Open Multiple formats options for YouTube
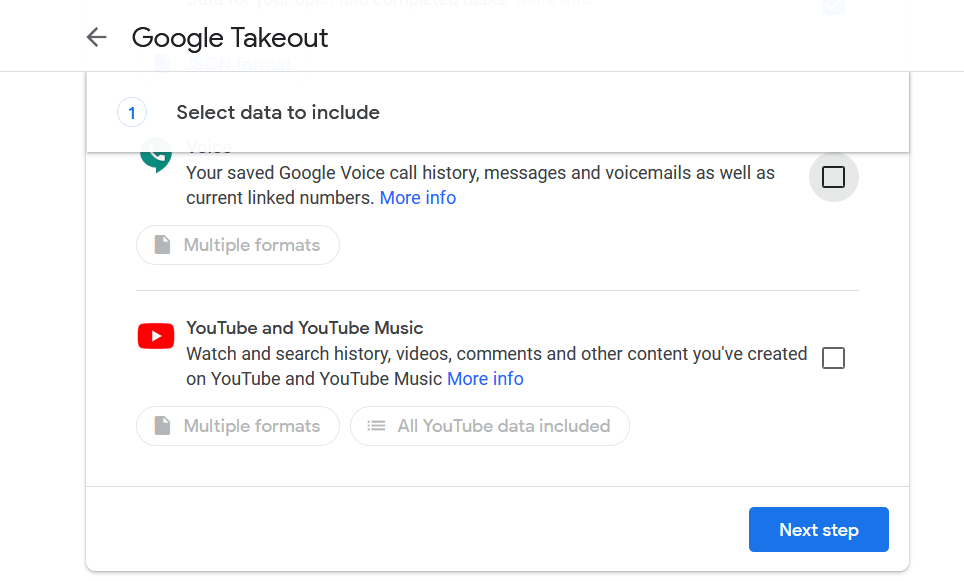 (237, 425)
